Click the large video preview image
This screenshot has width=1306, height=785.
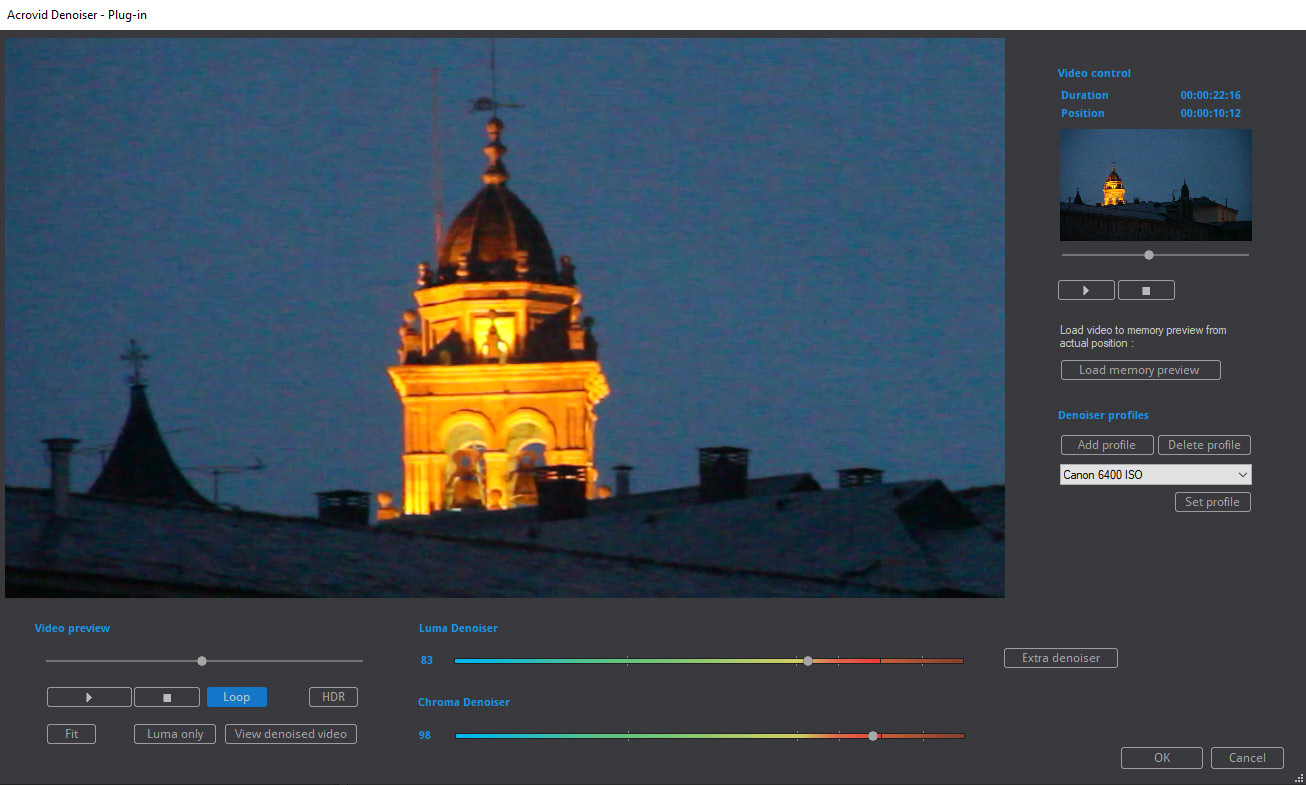[x=505, y=318]
